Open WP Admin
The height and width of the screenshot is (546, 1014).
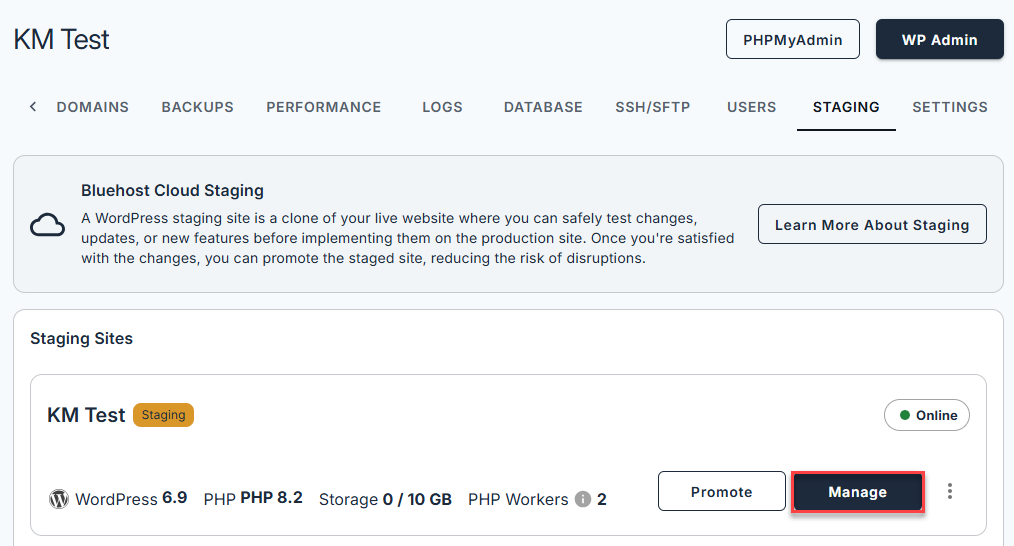939,39
